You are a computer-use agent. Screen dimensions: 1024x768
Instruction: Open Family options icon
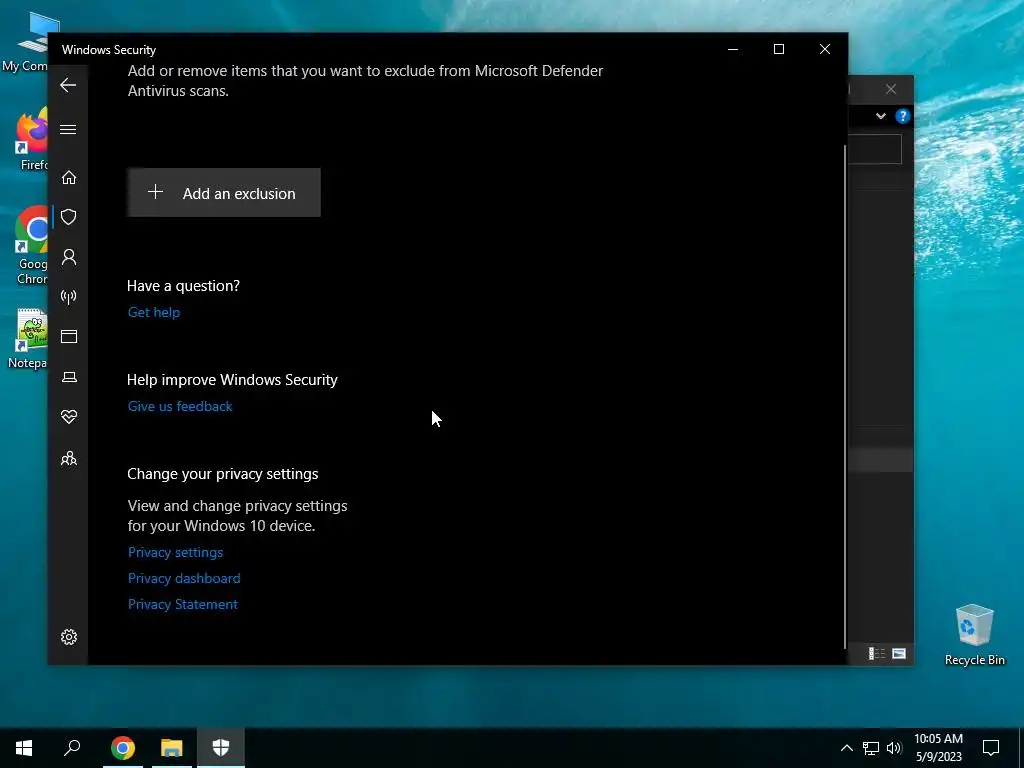point(69,458)
